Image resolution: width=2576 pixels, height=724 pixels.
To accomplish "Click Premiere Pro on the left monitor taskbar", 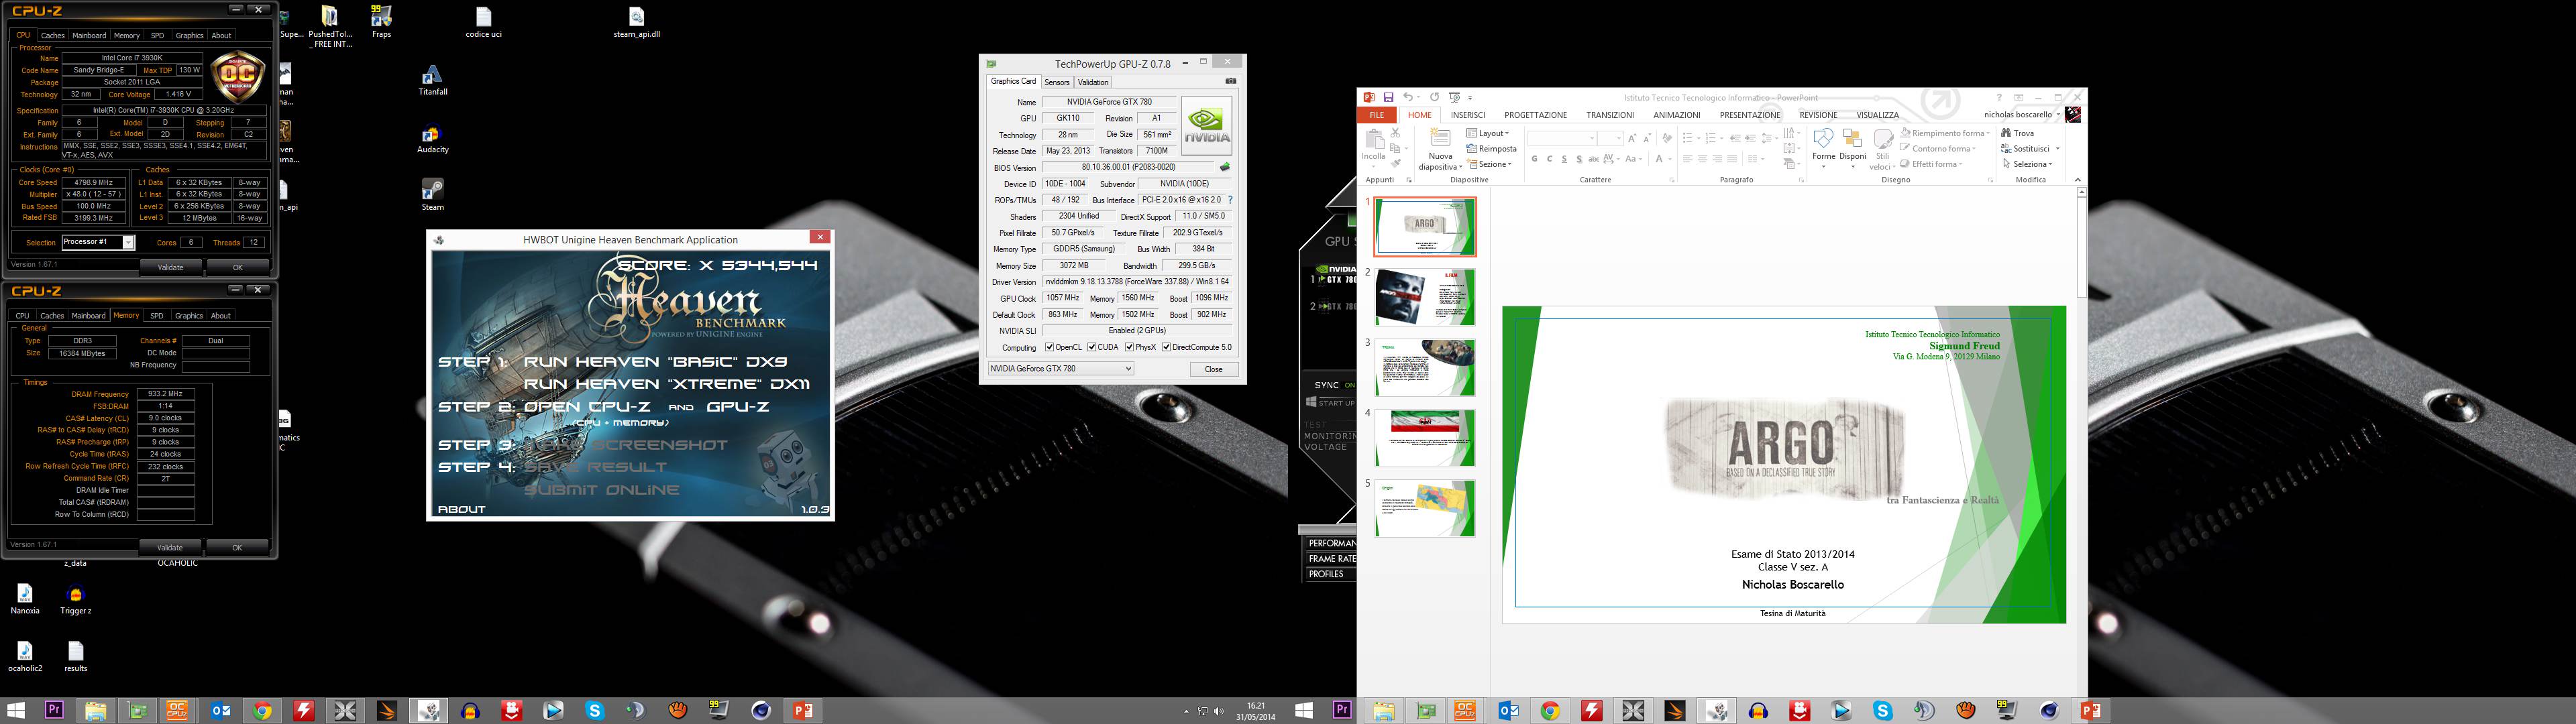I will pyautogui.click(x=54, y=711).
